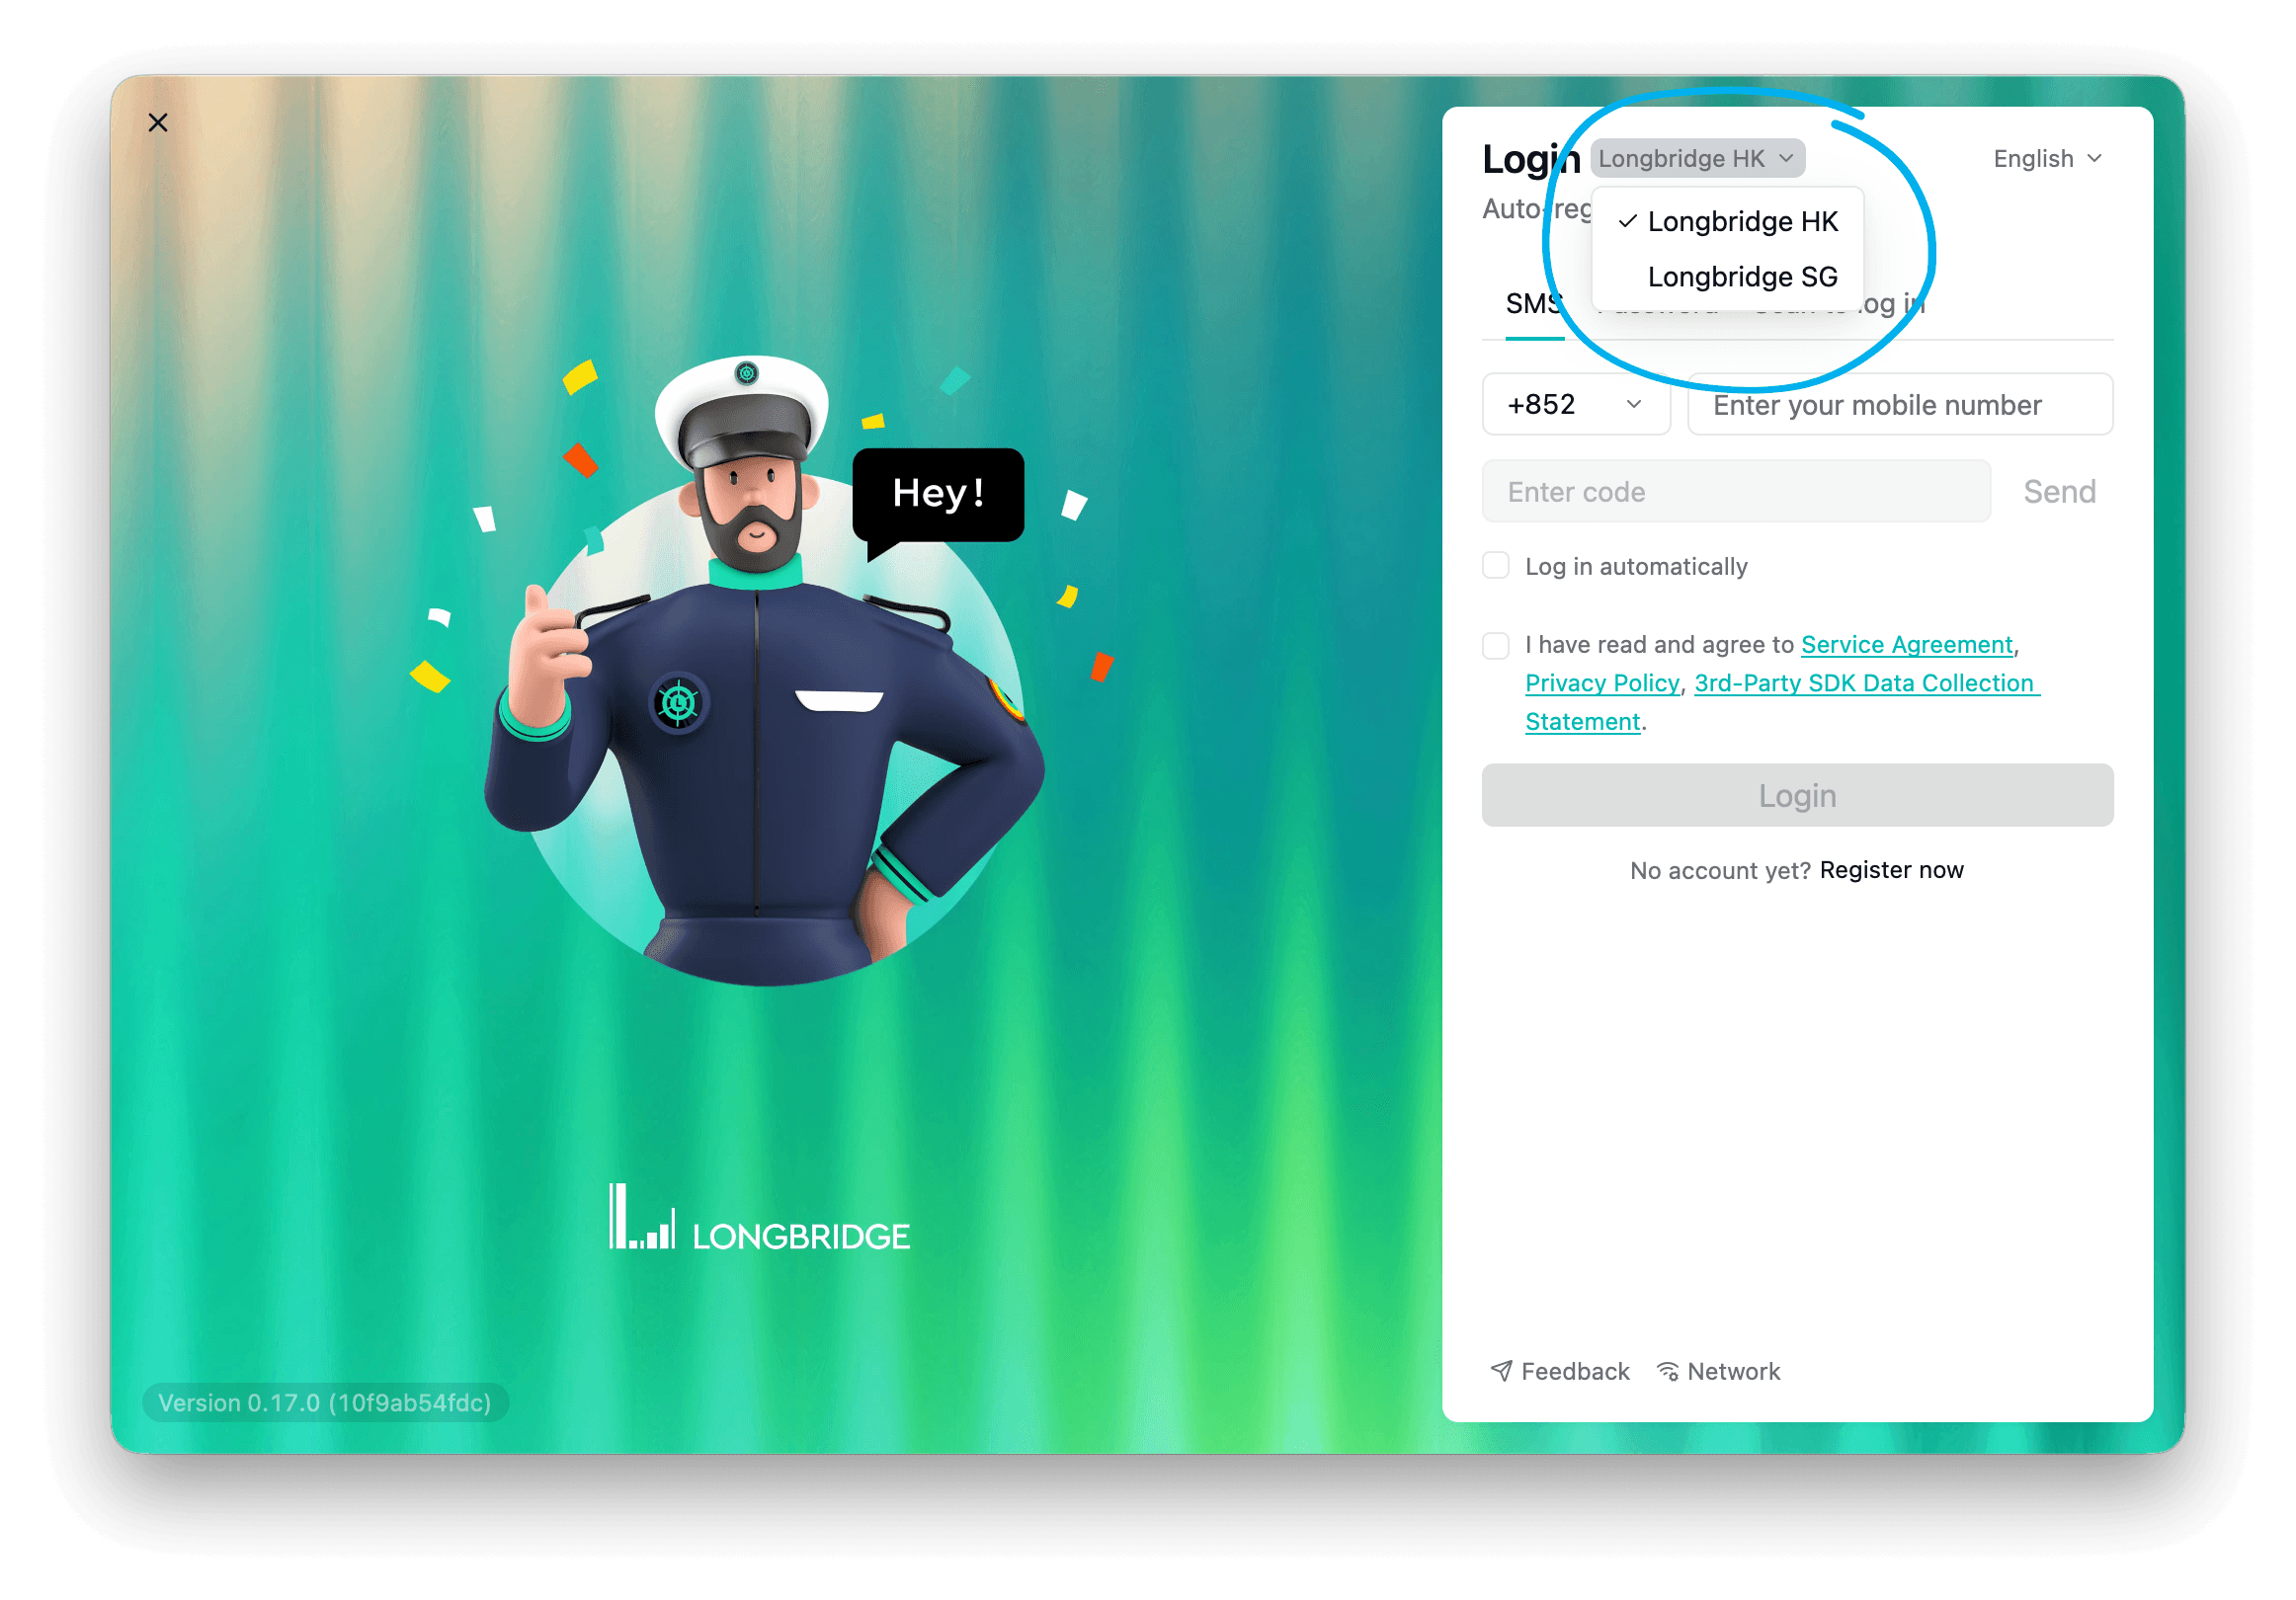Focus the mobile number input field
The image size is (2296, 1600).
click(x=1899, y=404)
